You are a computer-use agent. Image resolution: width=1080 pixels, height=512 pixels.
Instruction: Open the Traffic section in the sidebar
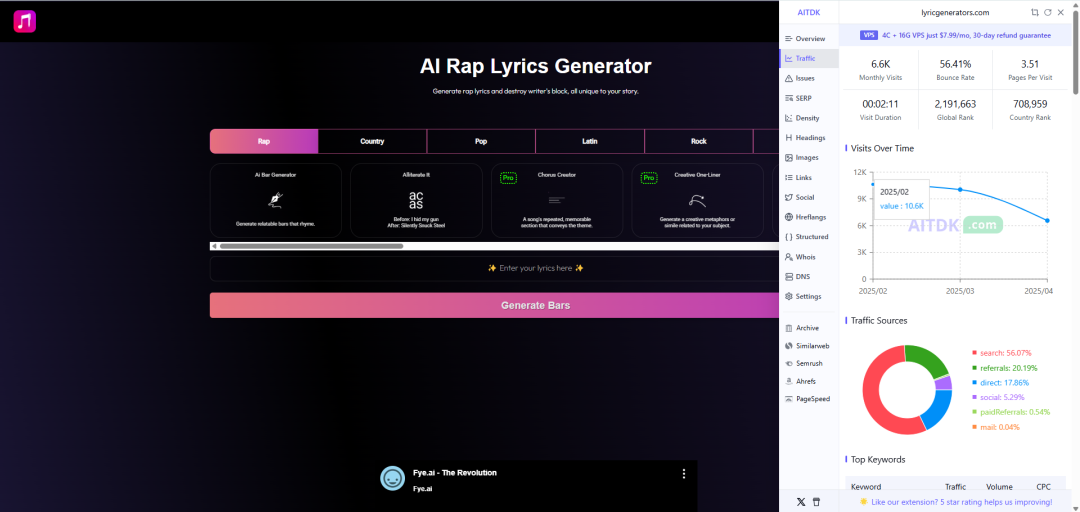(x=809, y=59)
